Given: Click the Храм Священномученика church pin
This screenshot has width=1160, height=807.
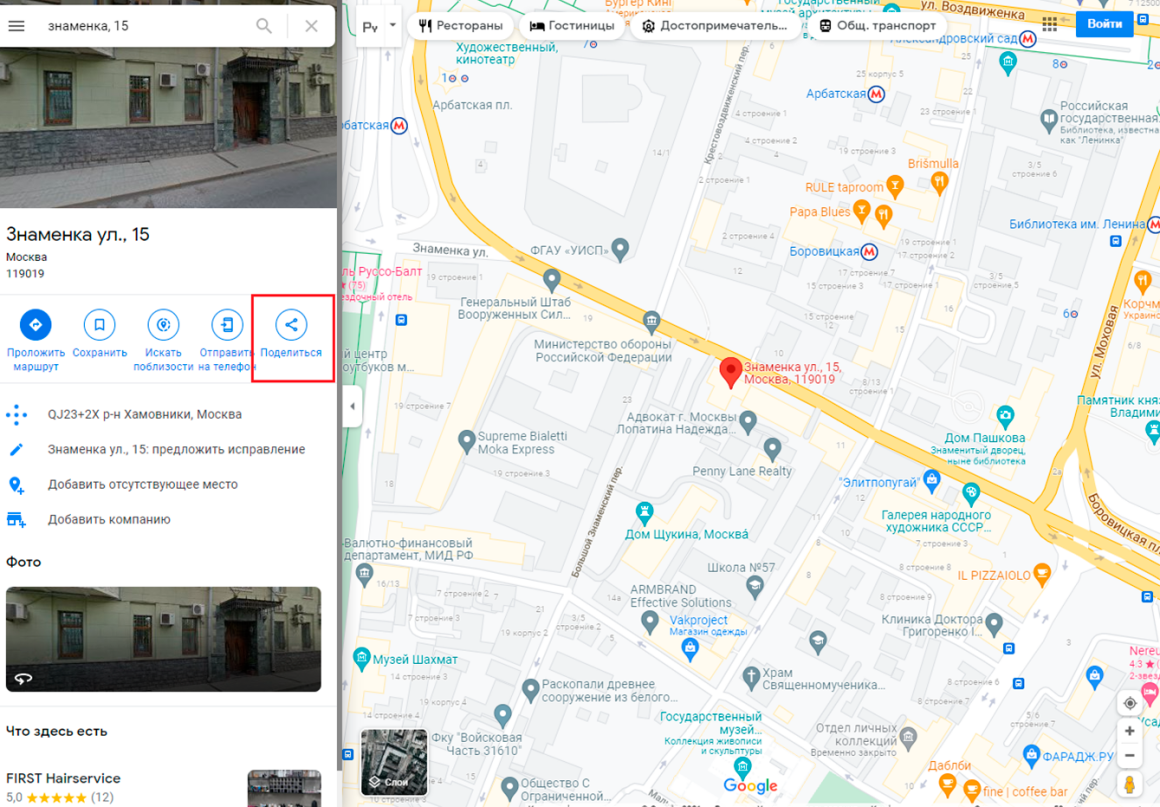Looking at the screenshot, I should click(751, 678).
